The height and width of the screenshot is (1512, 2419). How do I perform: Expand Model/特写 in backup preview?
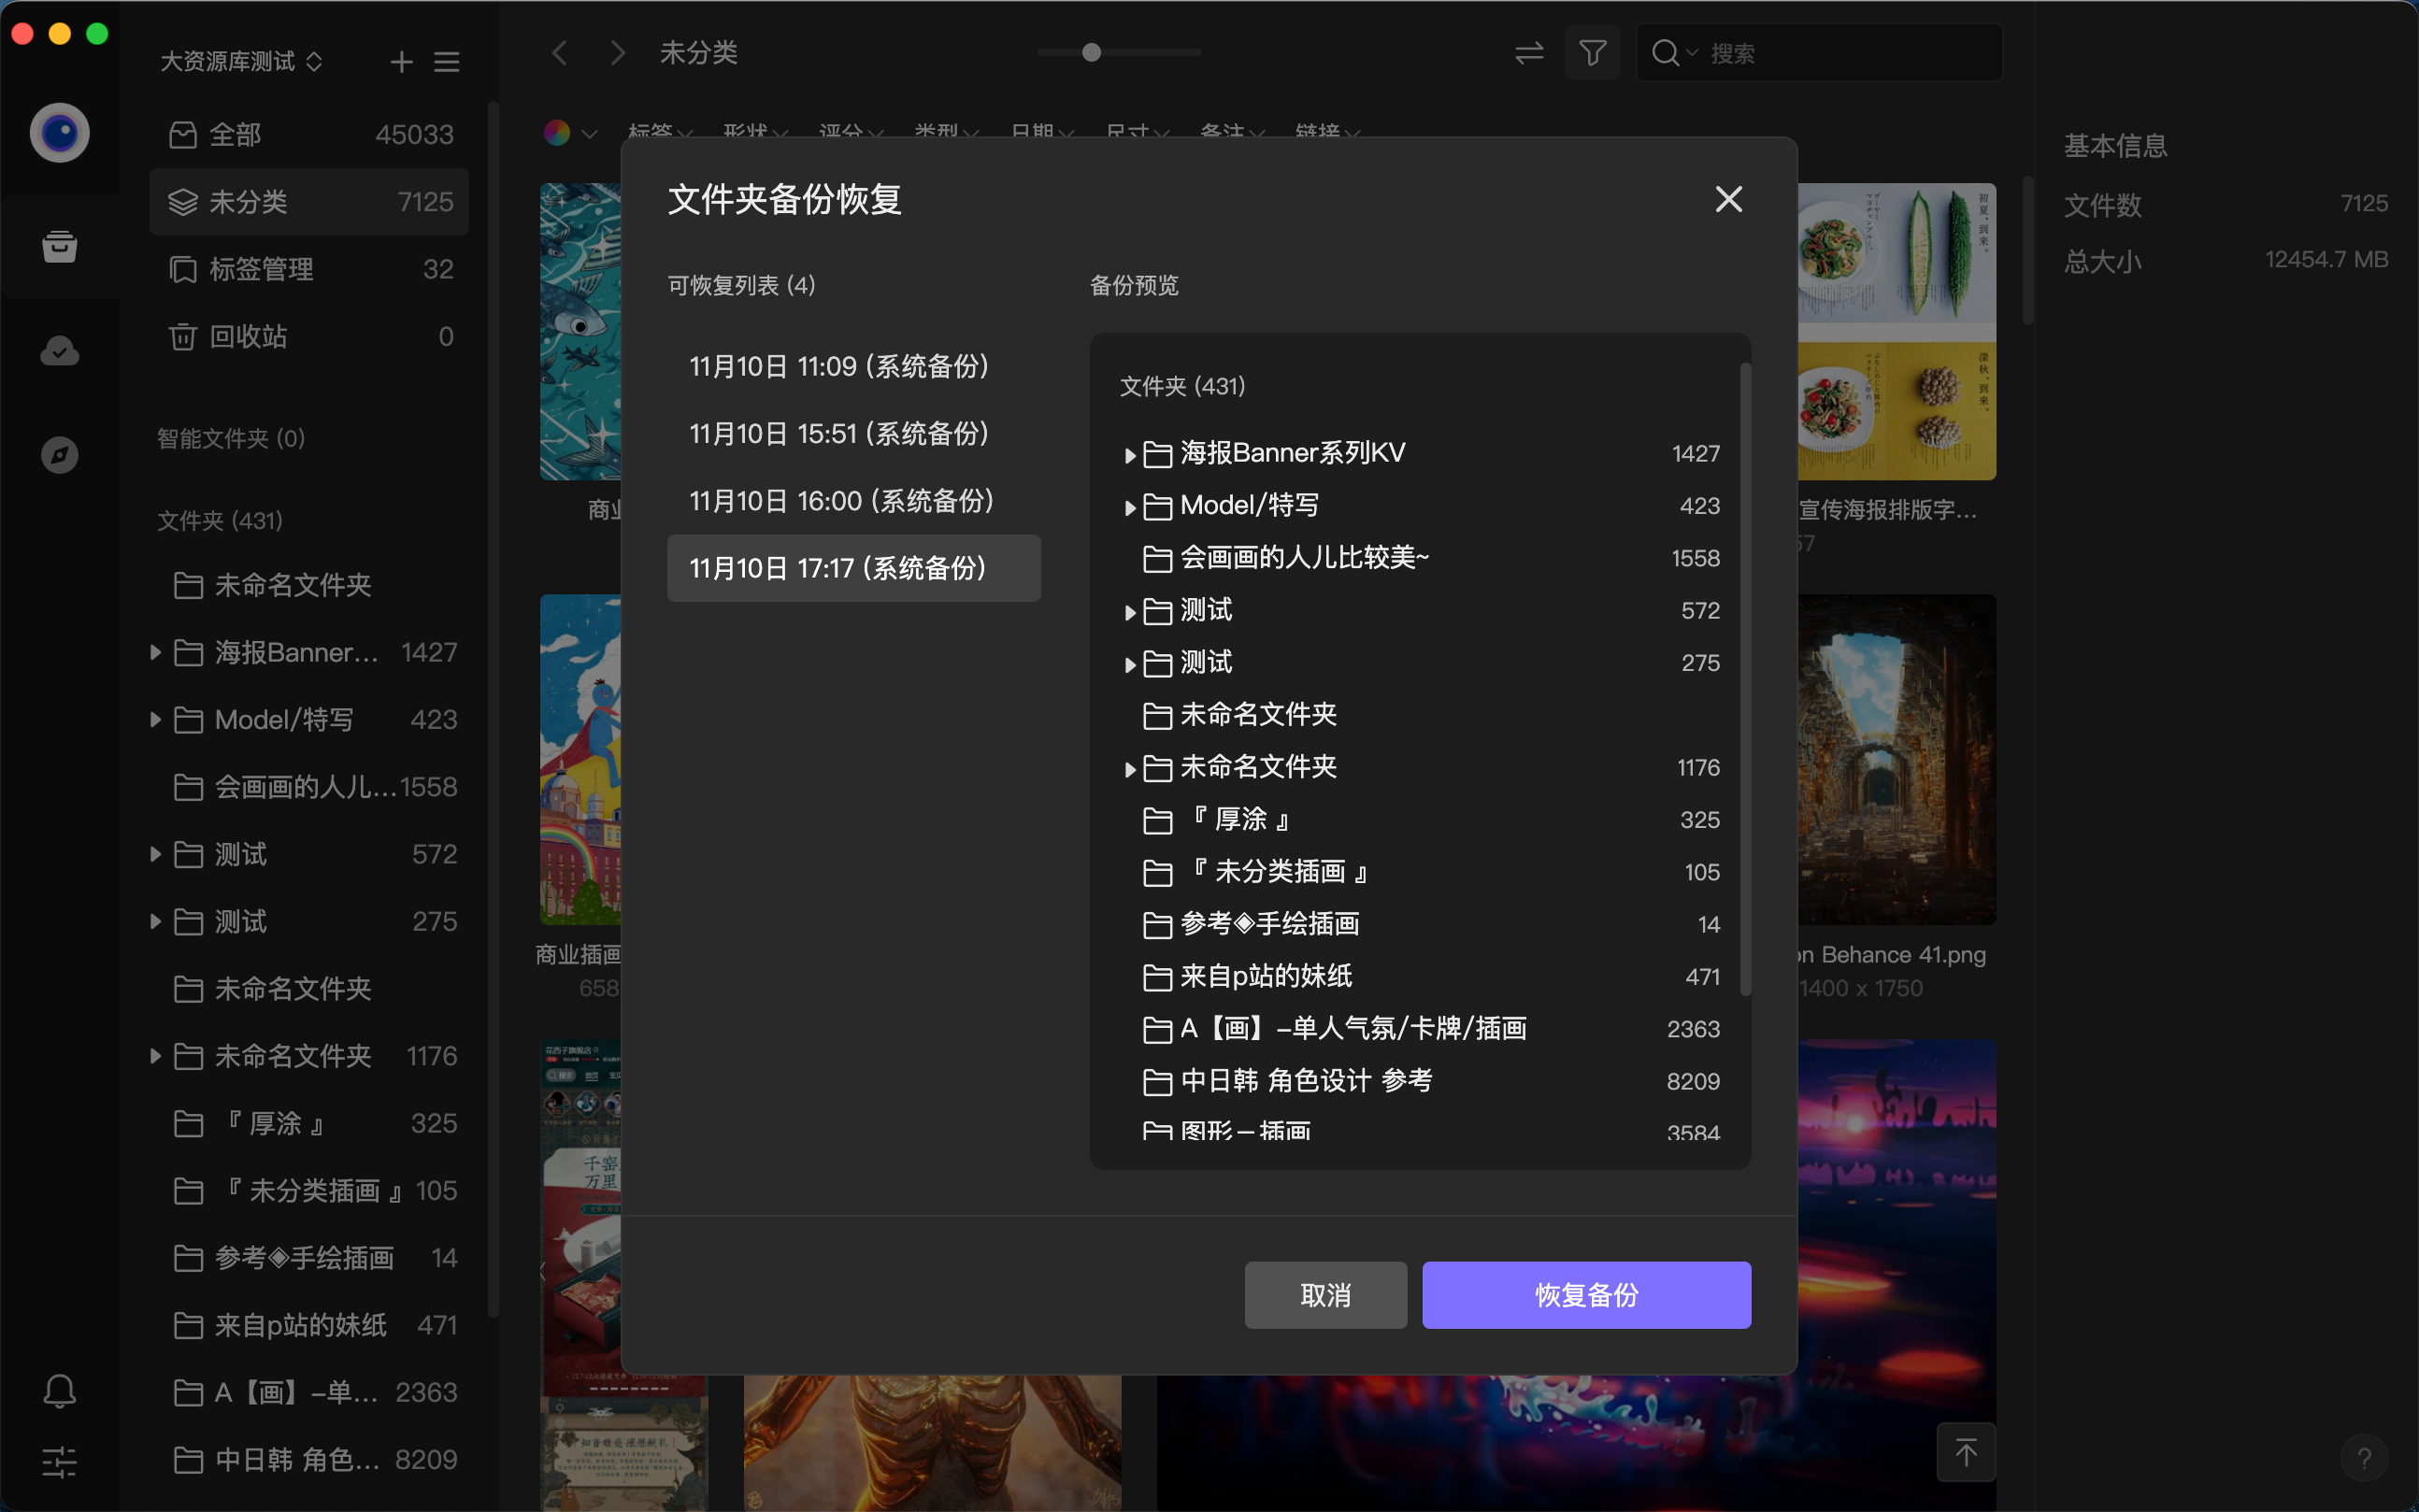click(1129, 507)
